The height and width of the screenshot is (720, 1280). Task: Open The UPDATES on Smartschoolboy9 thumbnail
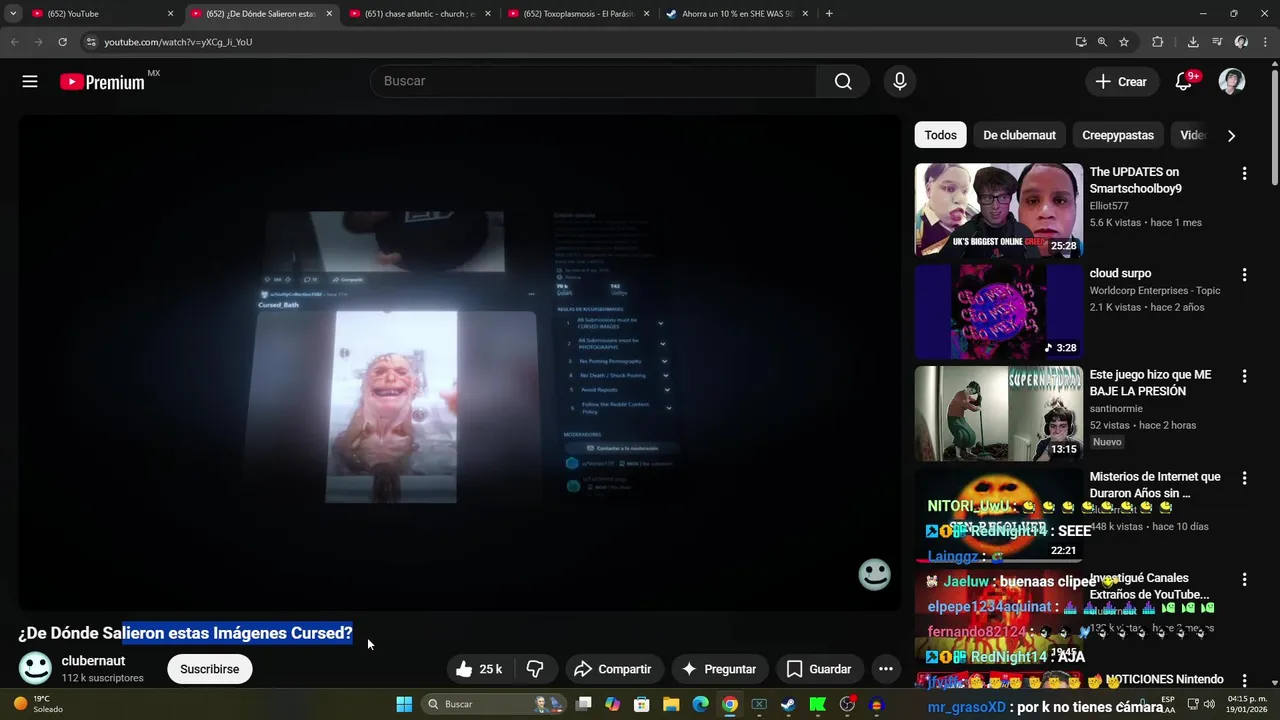[998, 210]
